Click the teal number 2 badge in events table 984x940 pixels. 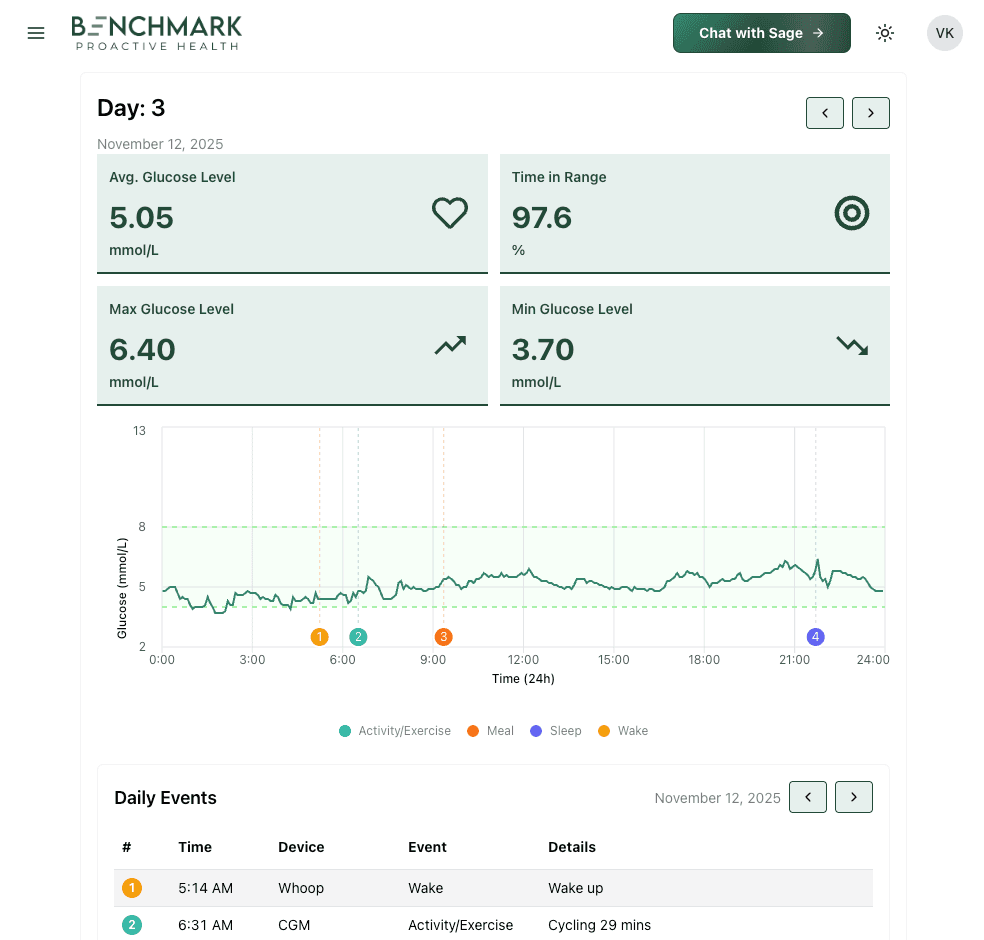[x=132, y=925]
